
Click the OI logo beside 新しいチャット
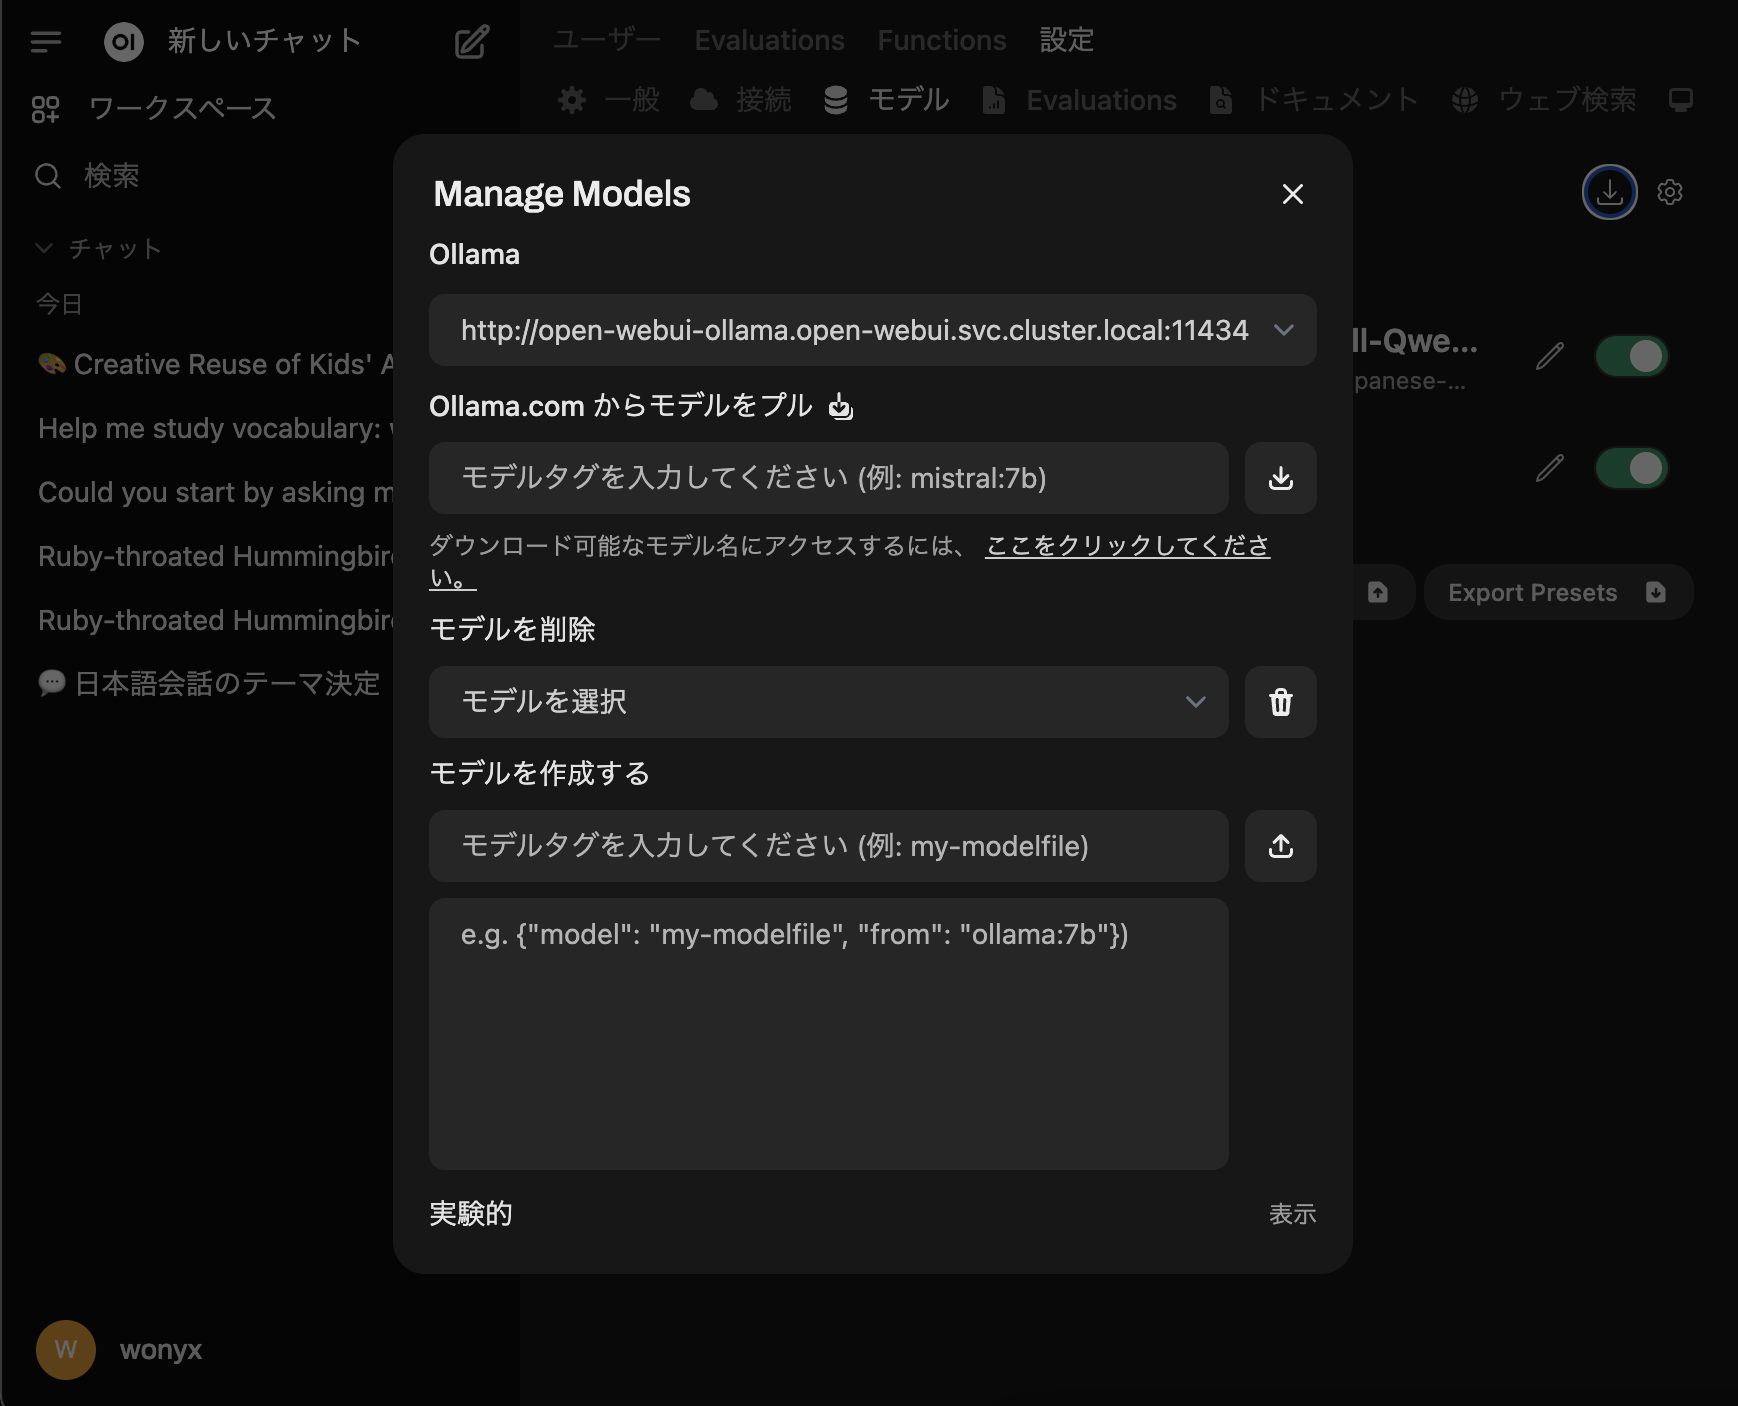124,41
